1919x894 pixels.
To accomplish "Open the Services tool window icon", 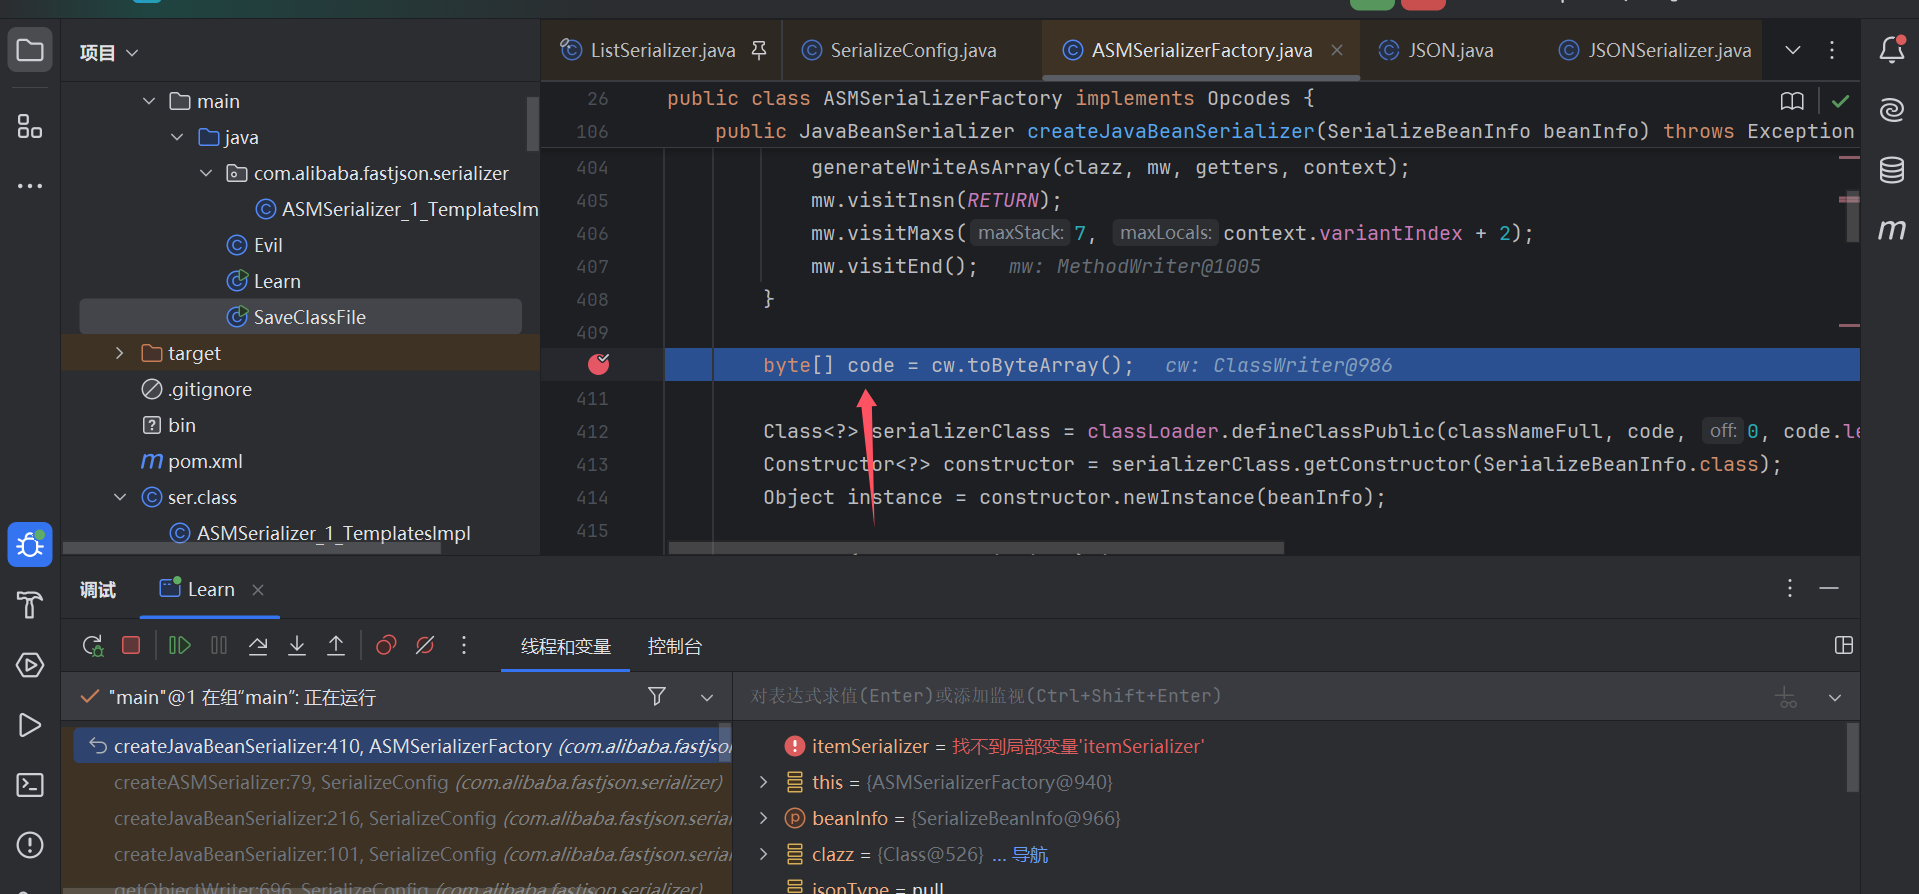I will pos(30,665).
